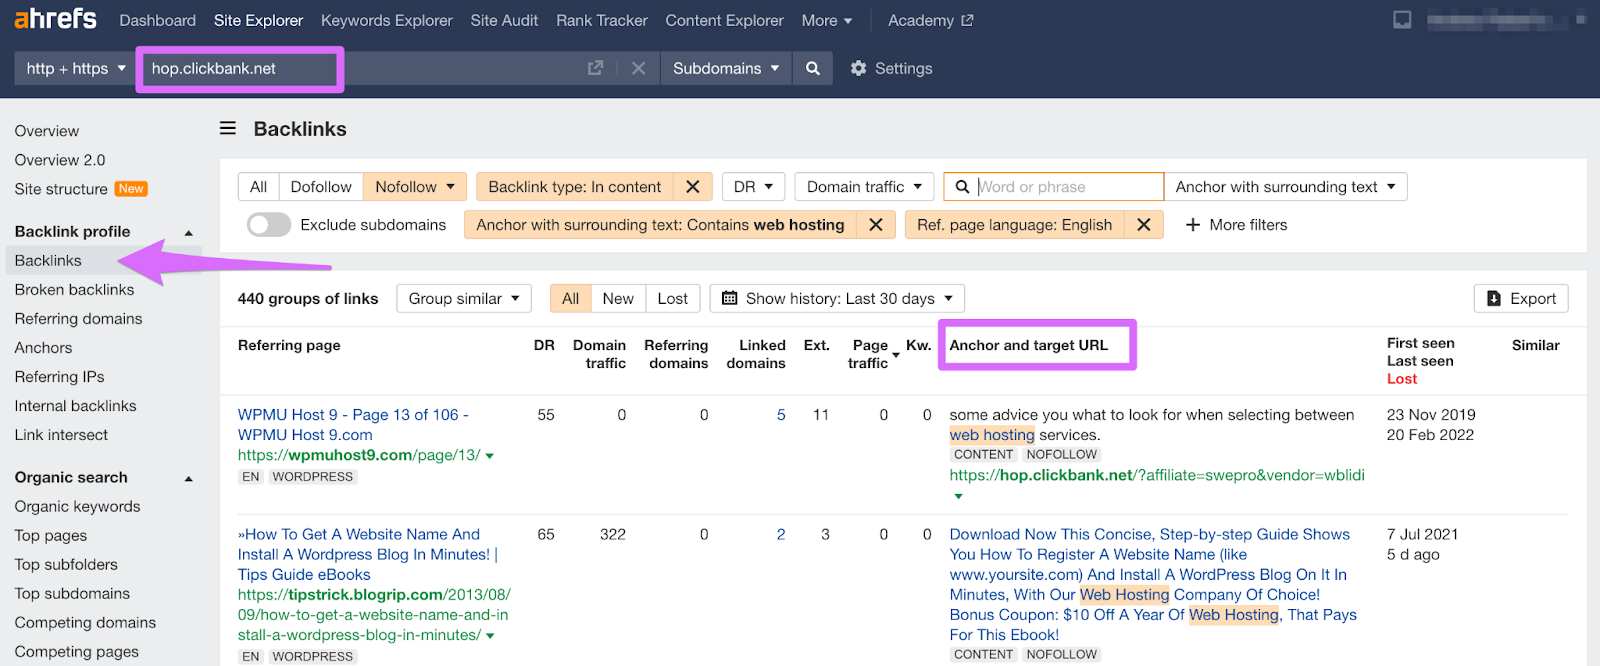Open the More menu dropdown

(x=827, y=20)
